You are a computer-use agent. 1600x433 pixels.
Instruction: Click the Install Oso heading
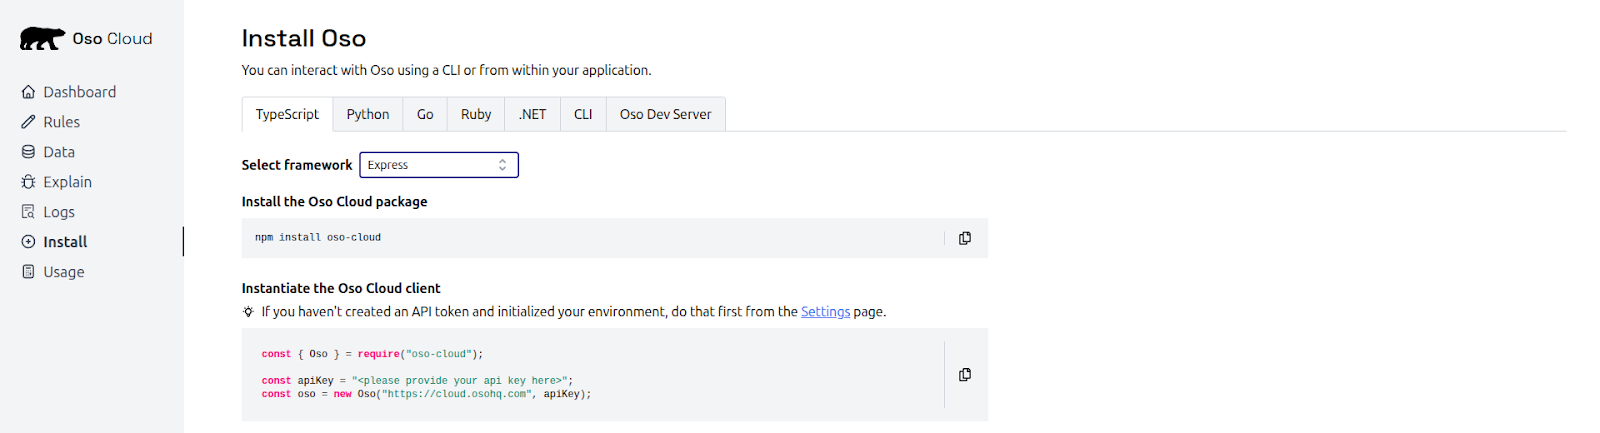click(x=304, y=38)
